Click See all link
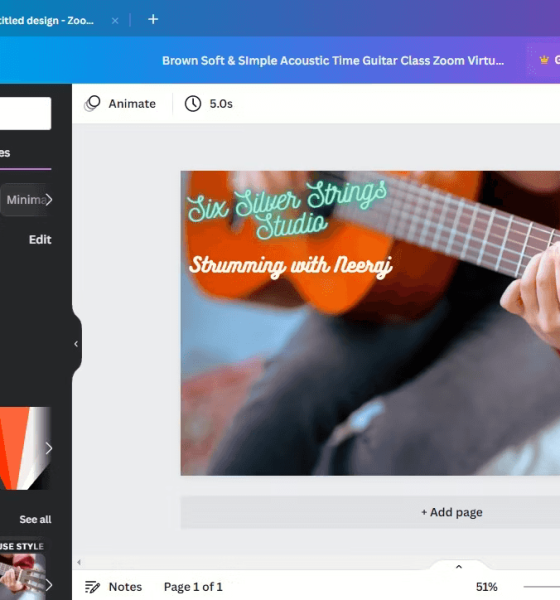560x600 pixels. [35, 519]
